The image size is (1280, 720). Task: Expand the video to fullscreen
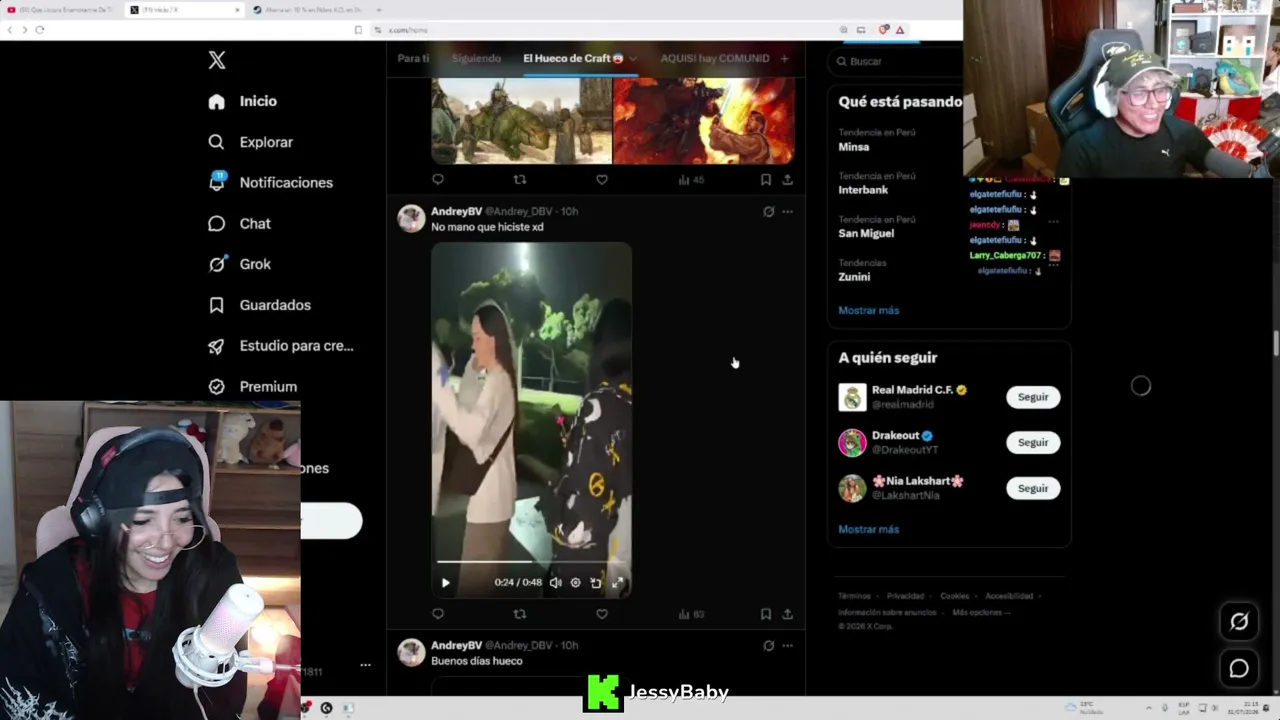[618, 583]
